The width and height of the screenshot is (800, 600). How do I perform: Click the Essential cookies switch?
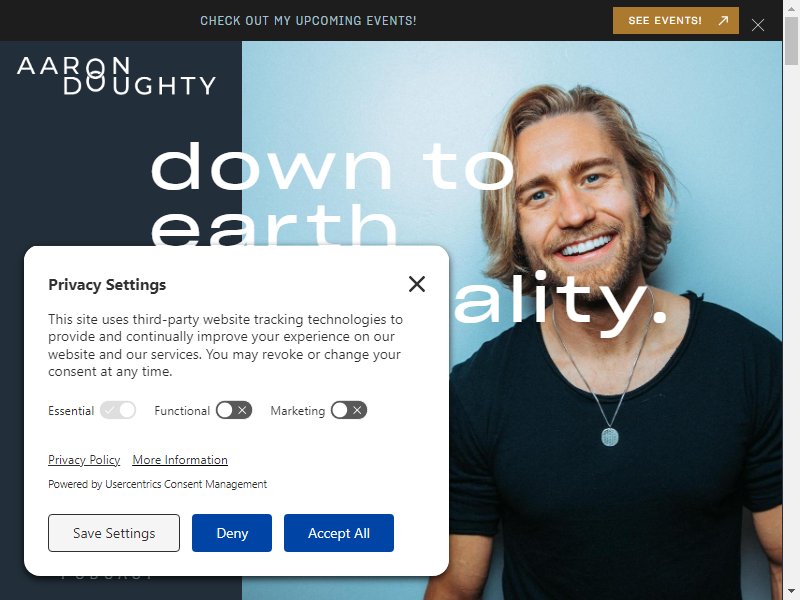(x=118, y=410)
